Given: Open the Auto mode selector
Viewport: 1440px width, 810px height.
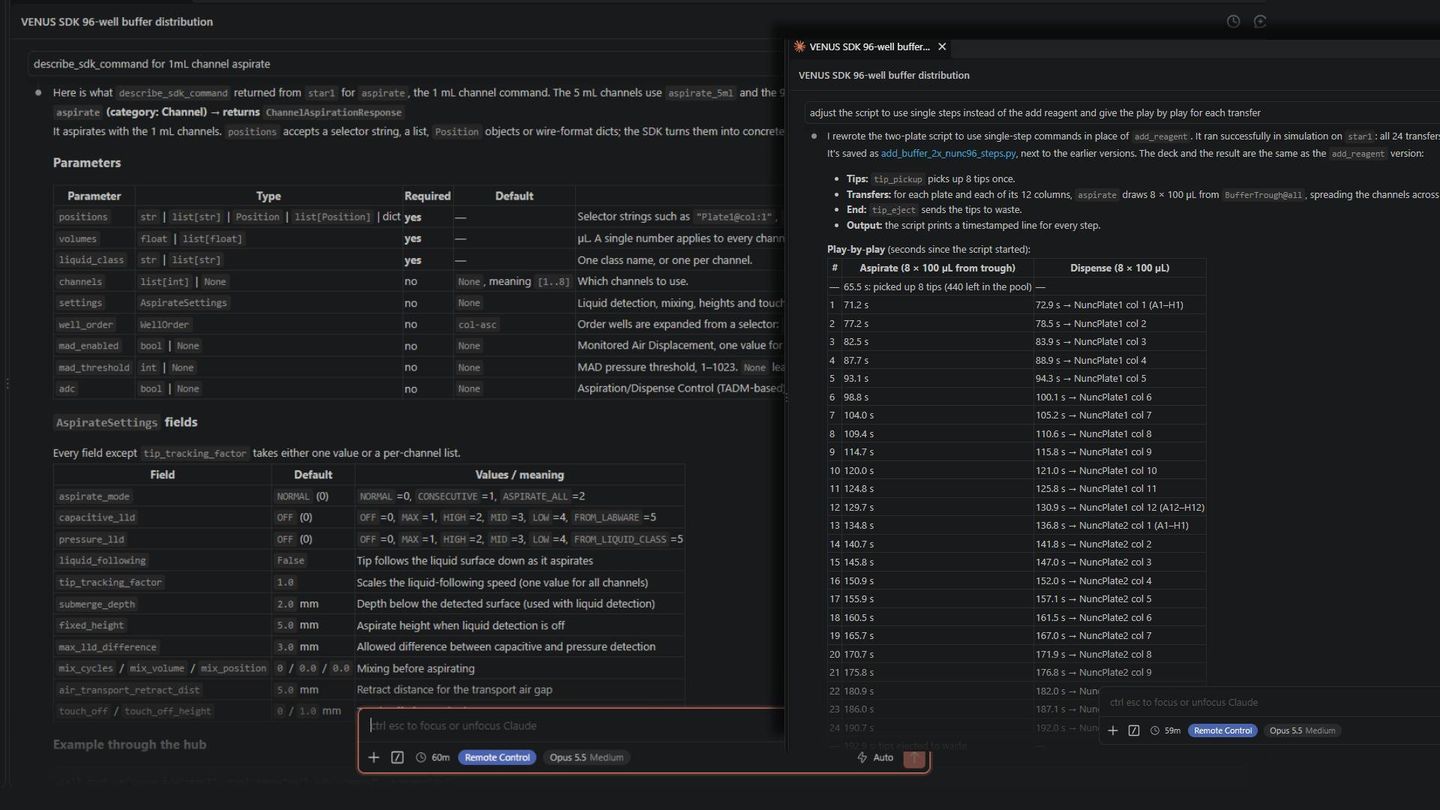Looking at the screenshot, I should click(x=883, y=757).
